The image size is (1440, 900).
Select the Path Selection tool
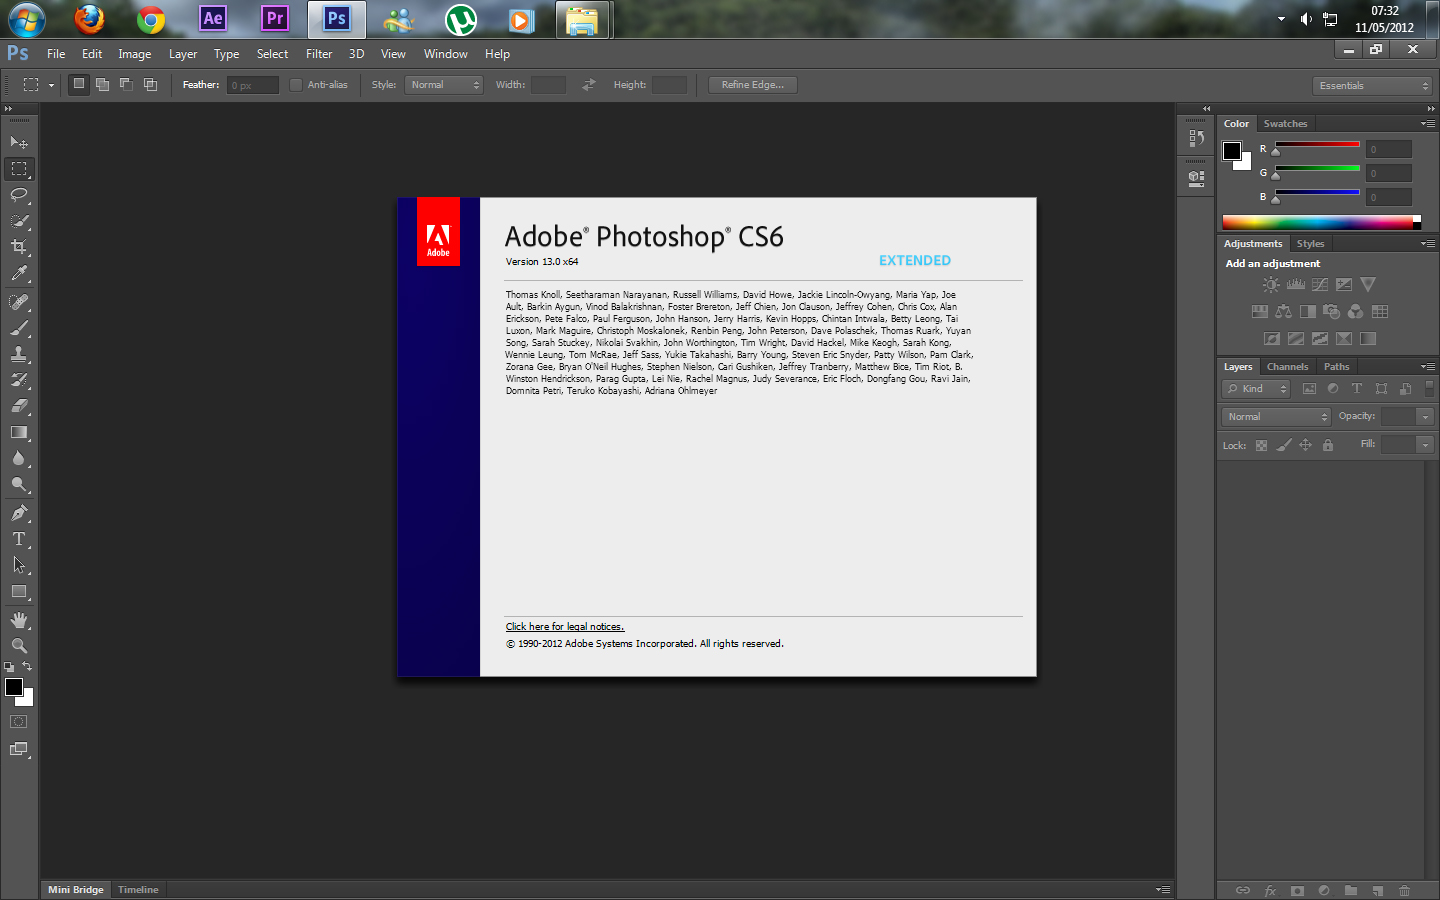(x=19, y=565)
